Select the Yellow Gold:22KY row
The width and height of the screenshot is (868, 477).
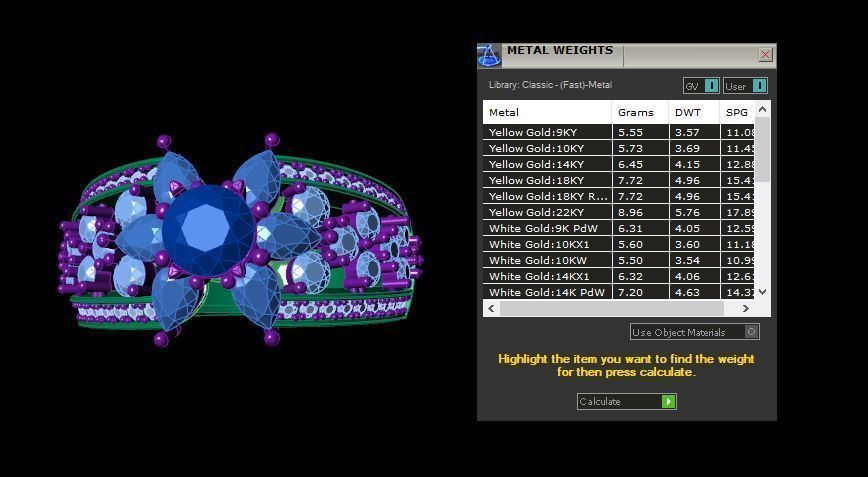click(x=619, y=212)
